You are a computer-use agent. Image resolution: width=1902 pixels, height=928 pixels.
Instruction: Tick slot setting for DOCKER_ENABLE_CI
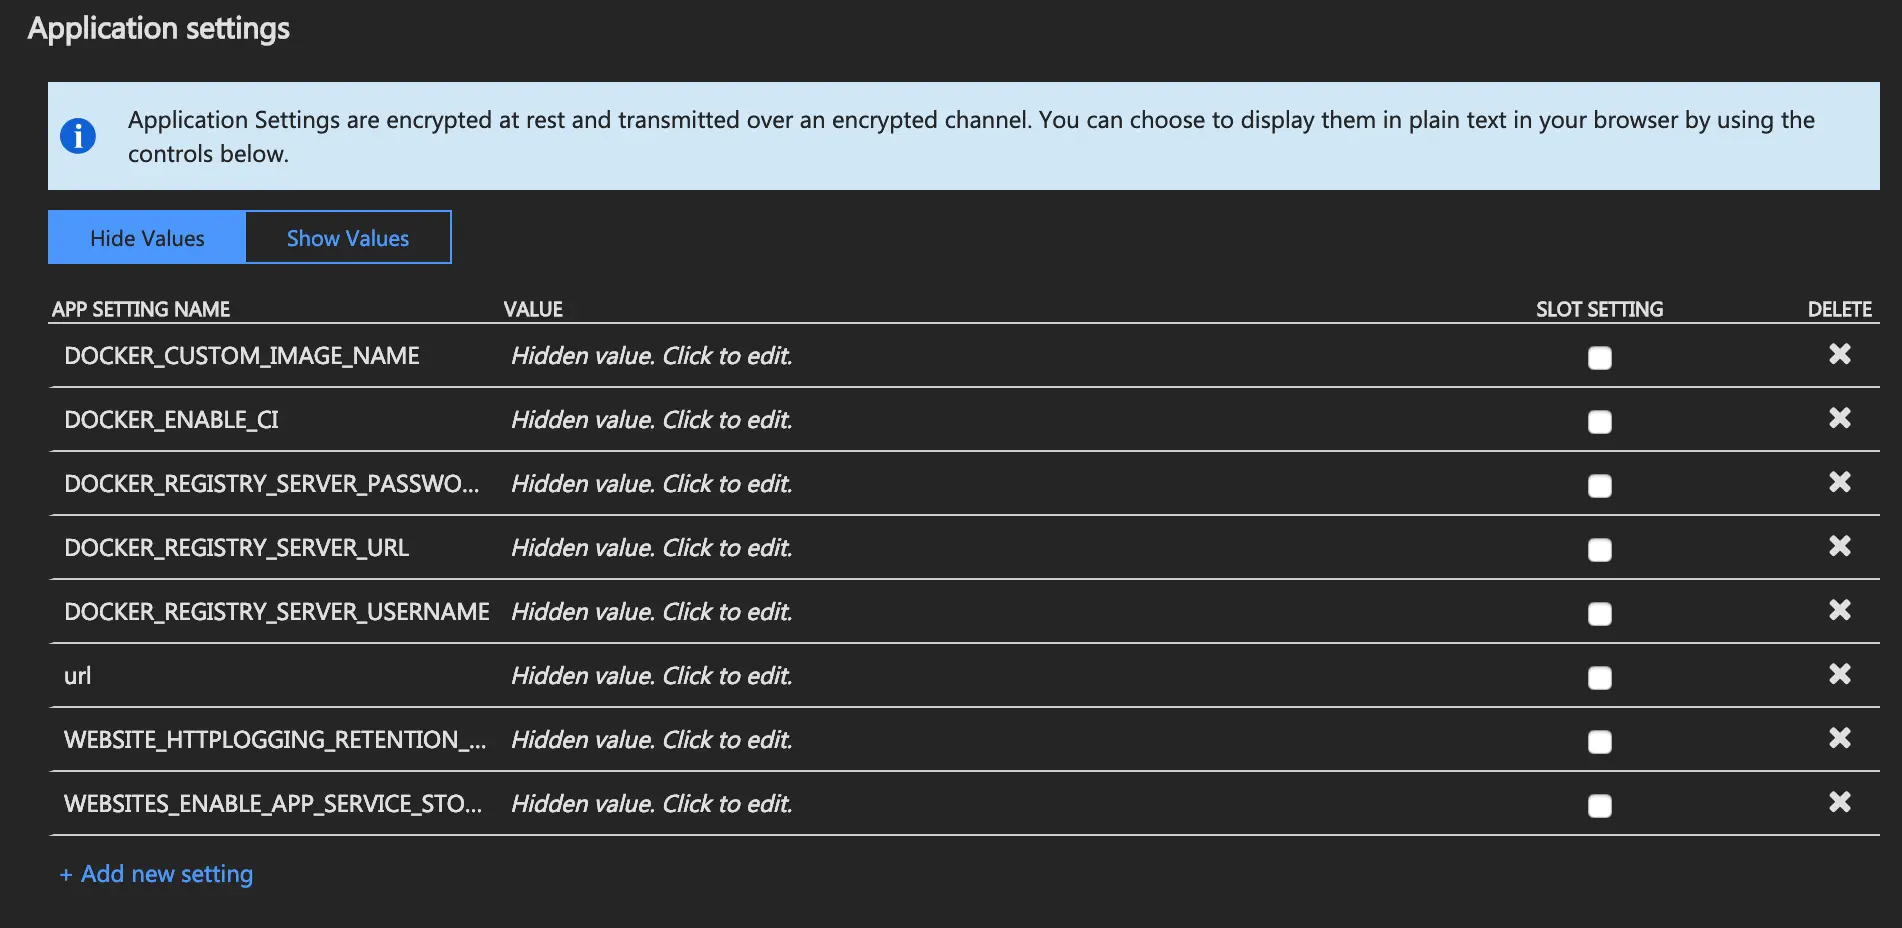[x=1599, y=422]
